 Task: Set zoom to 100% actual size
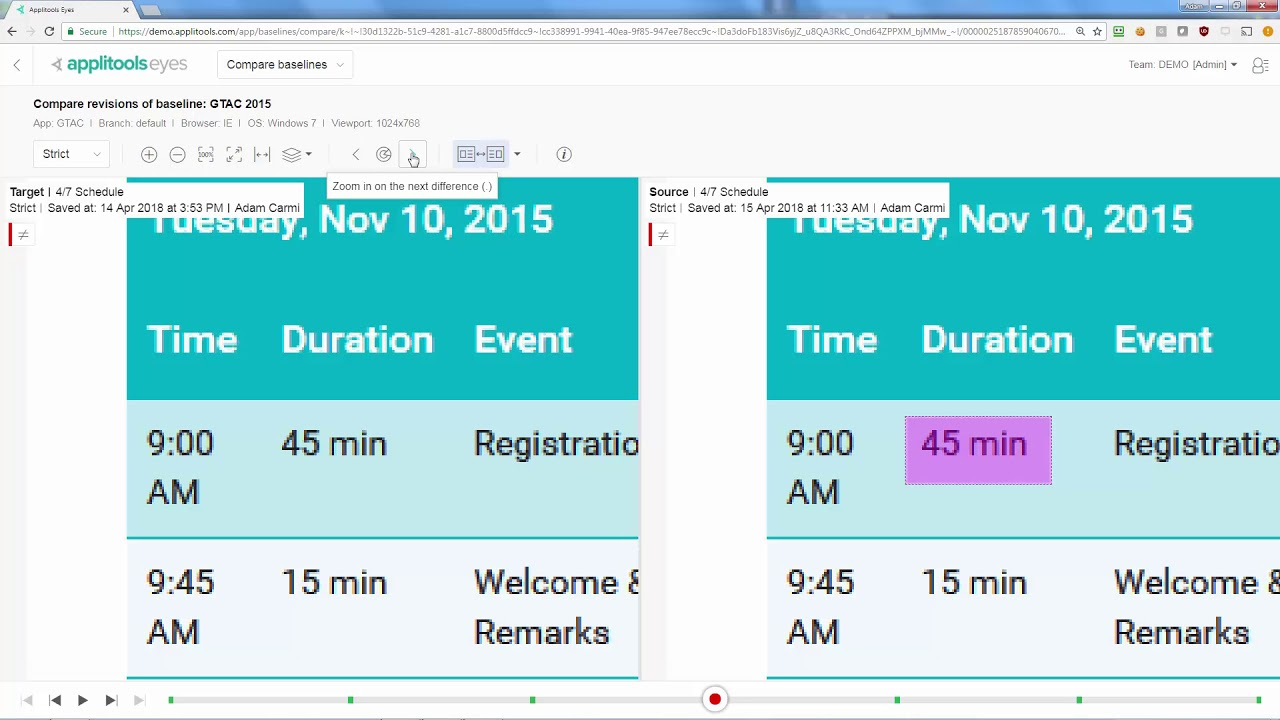(x=205, y=154)
